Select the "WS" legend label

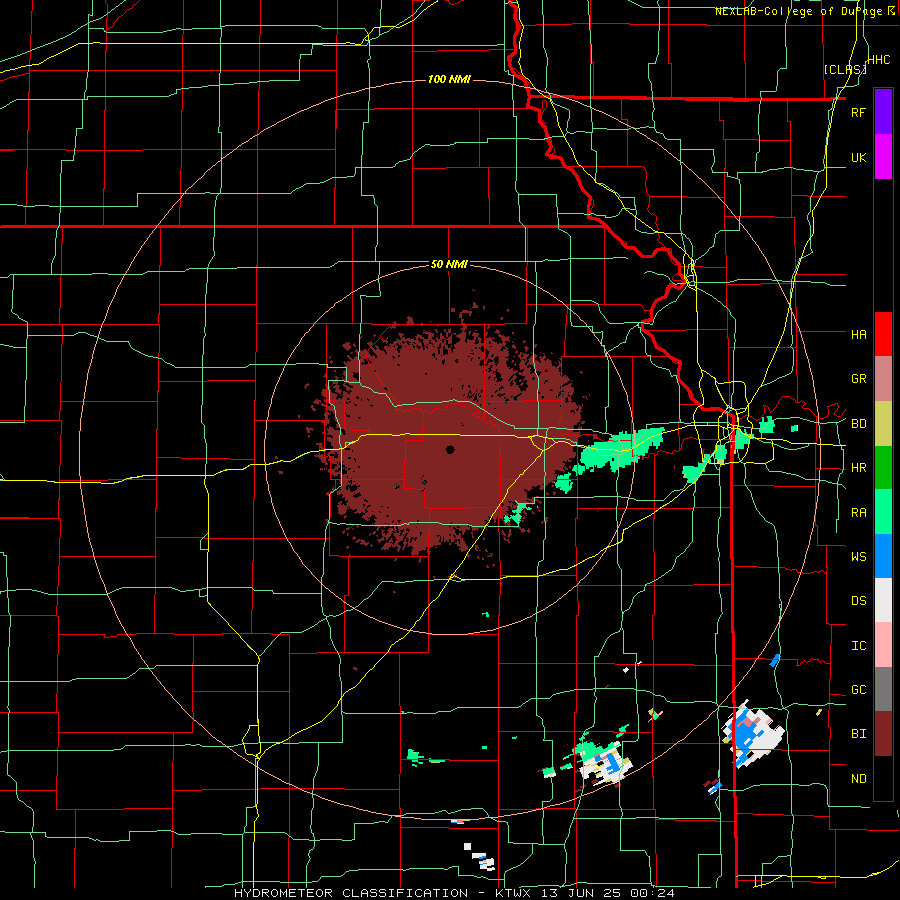pos(858,556)
